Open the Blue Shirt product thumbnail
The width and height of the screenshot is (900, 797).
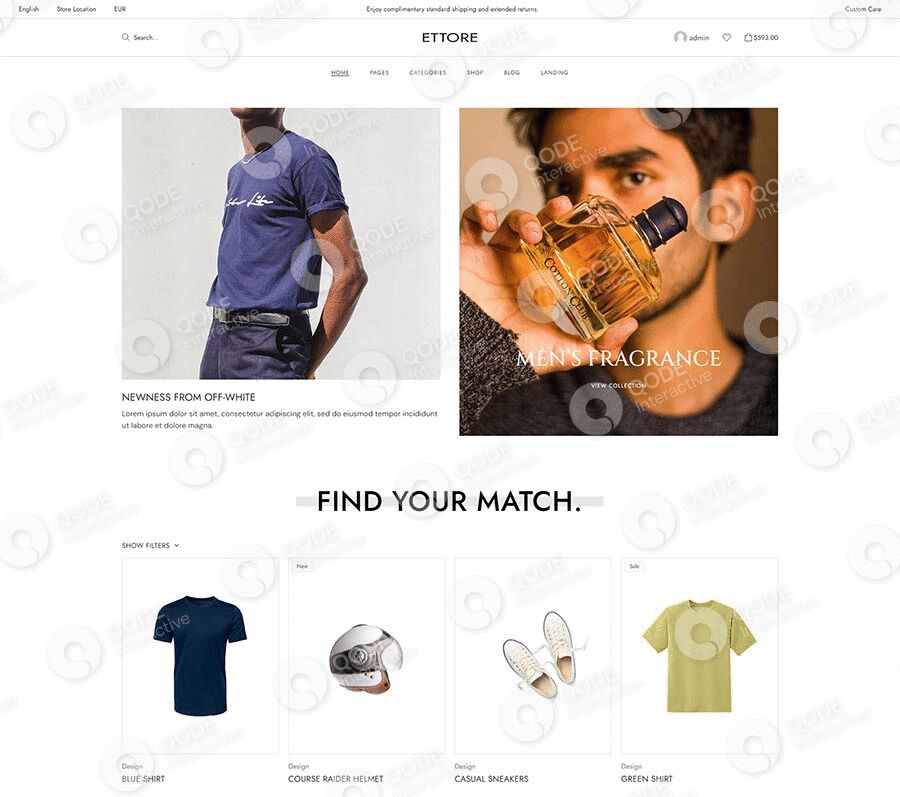[x=200, y=656]
